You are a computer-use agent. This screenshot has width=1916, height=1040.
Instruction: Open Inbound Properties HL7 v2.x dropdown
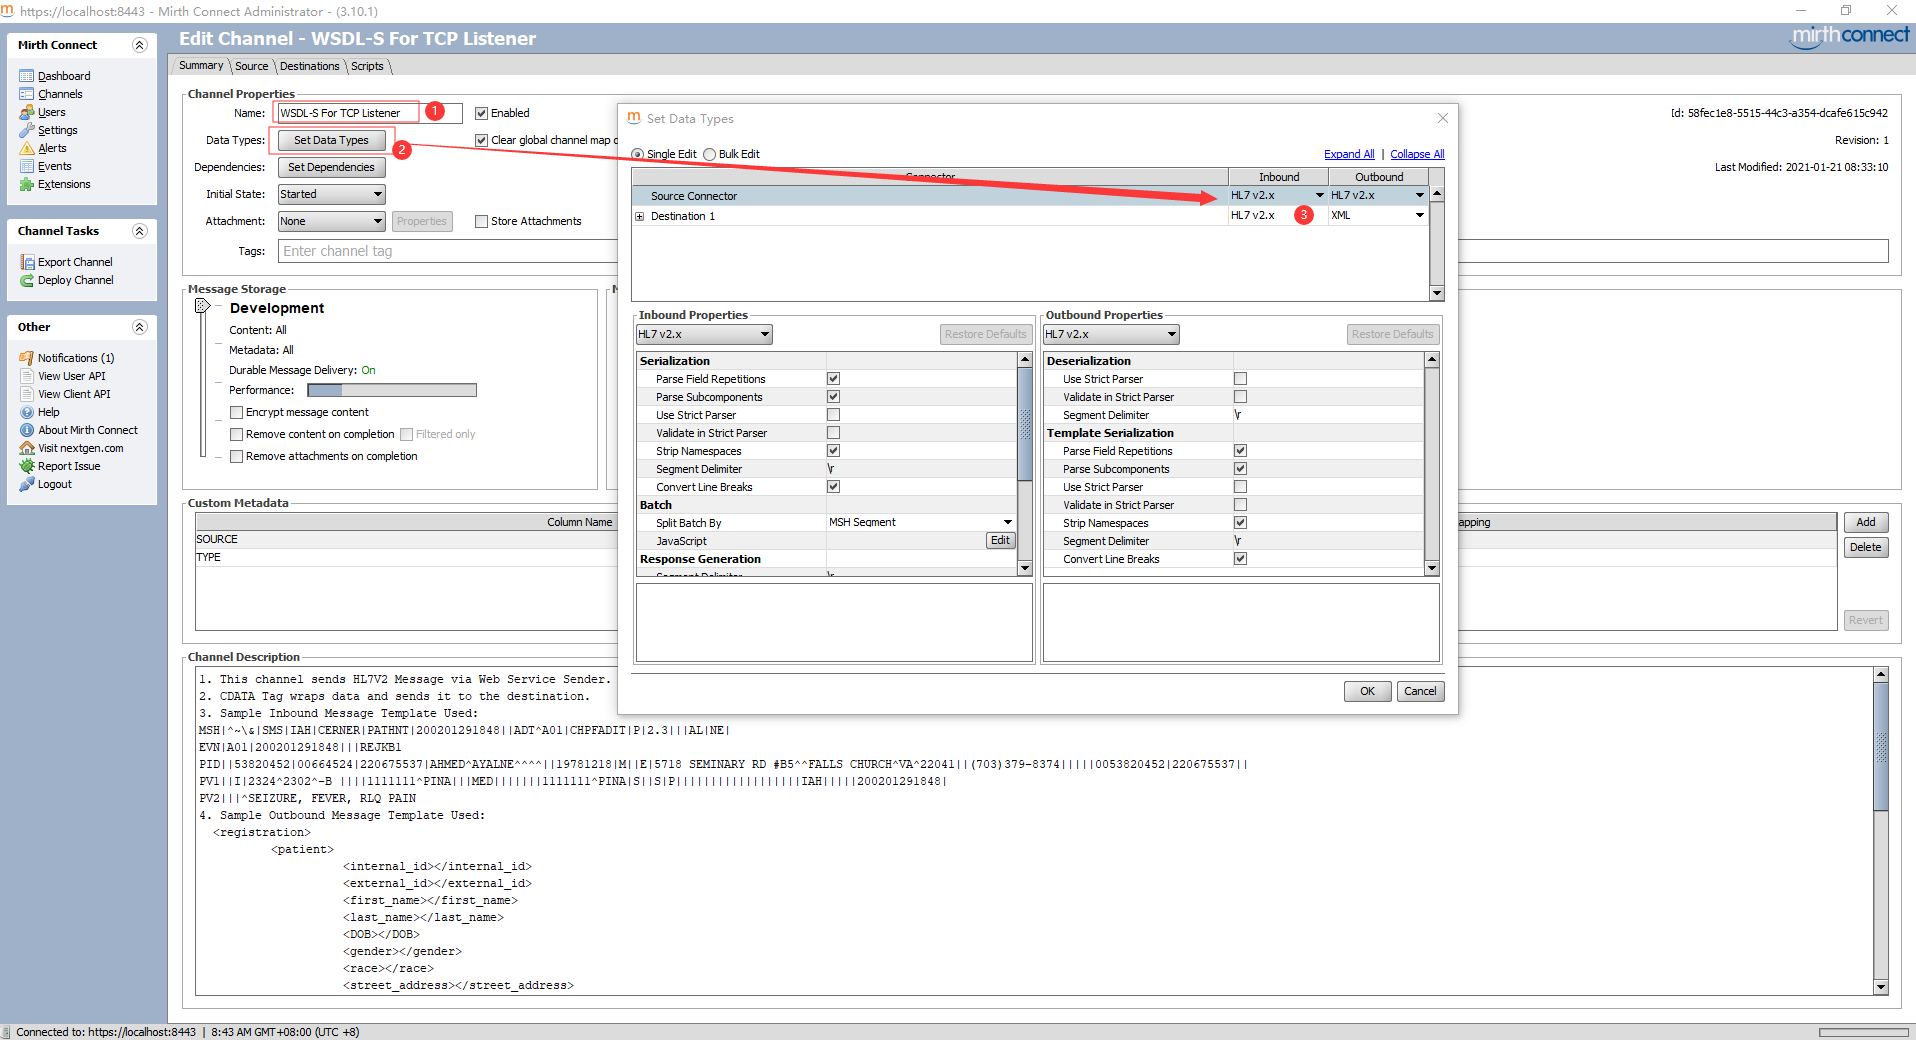pos(704,334)
